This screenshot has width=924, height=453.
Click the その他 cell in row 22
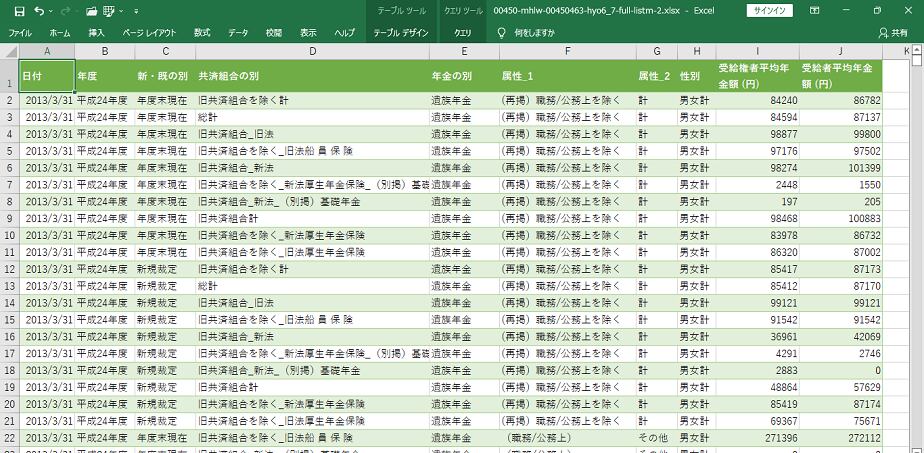pos(656,438)
